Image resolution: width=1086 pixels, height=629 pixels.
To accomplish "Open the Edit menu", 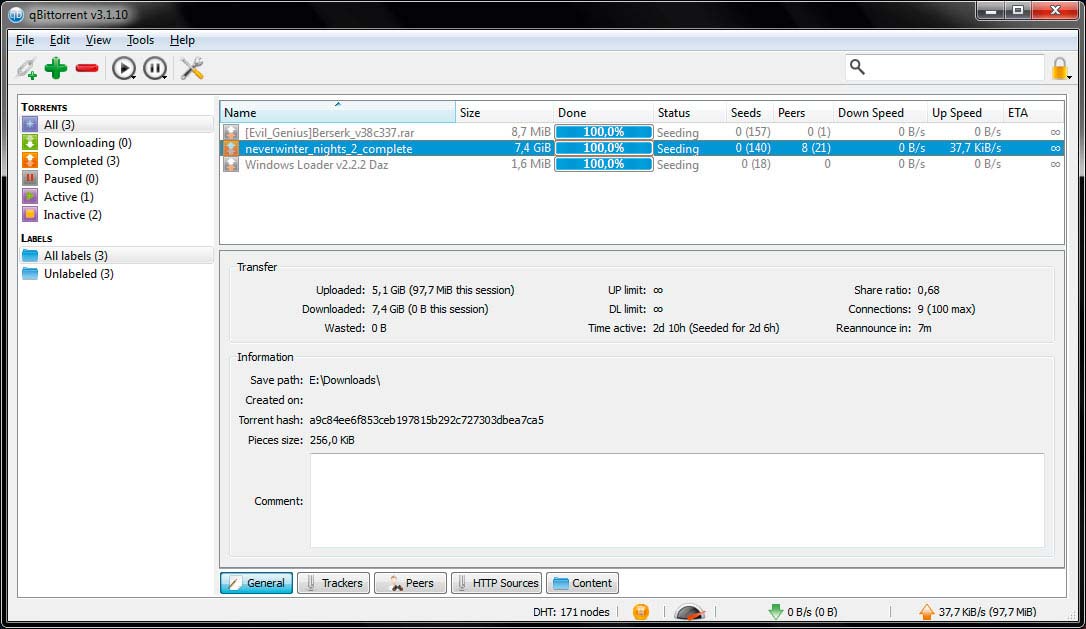I will (x=60, y=40).
